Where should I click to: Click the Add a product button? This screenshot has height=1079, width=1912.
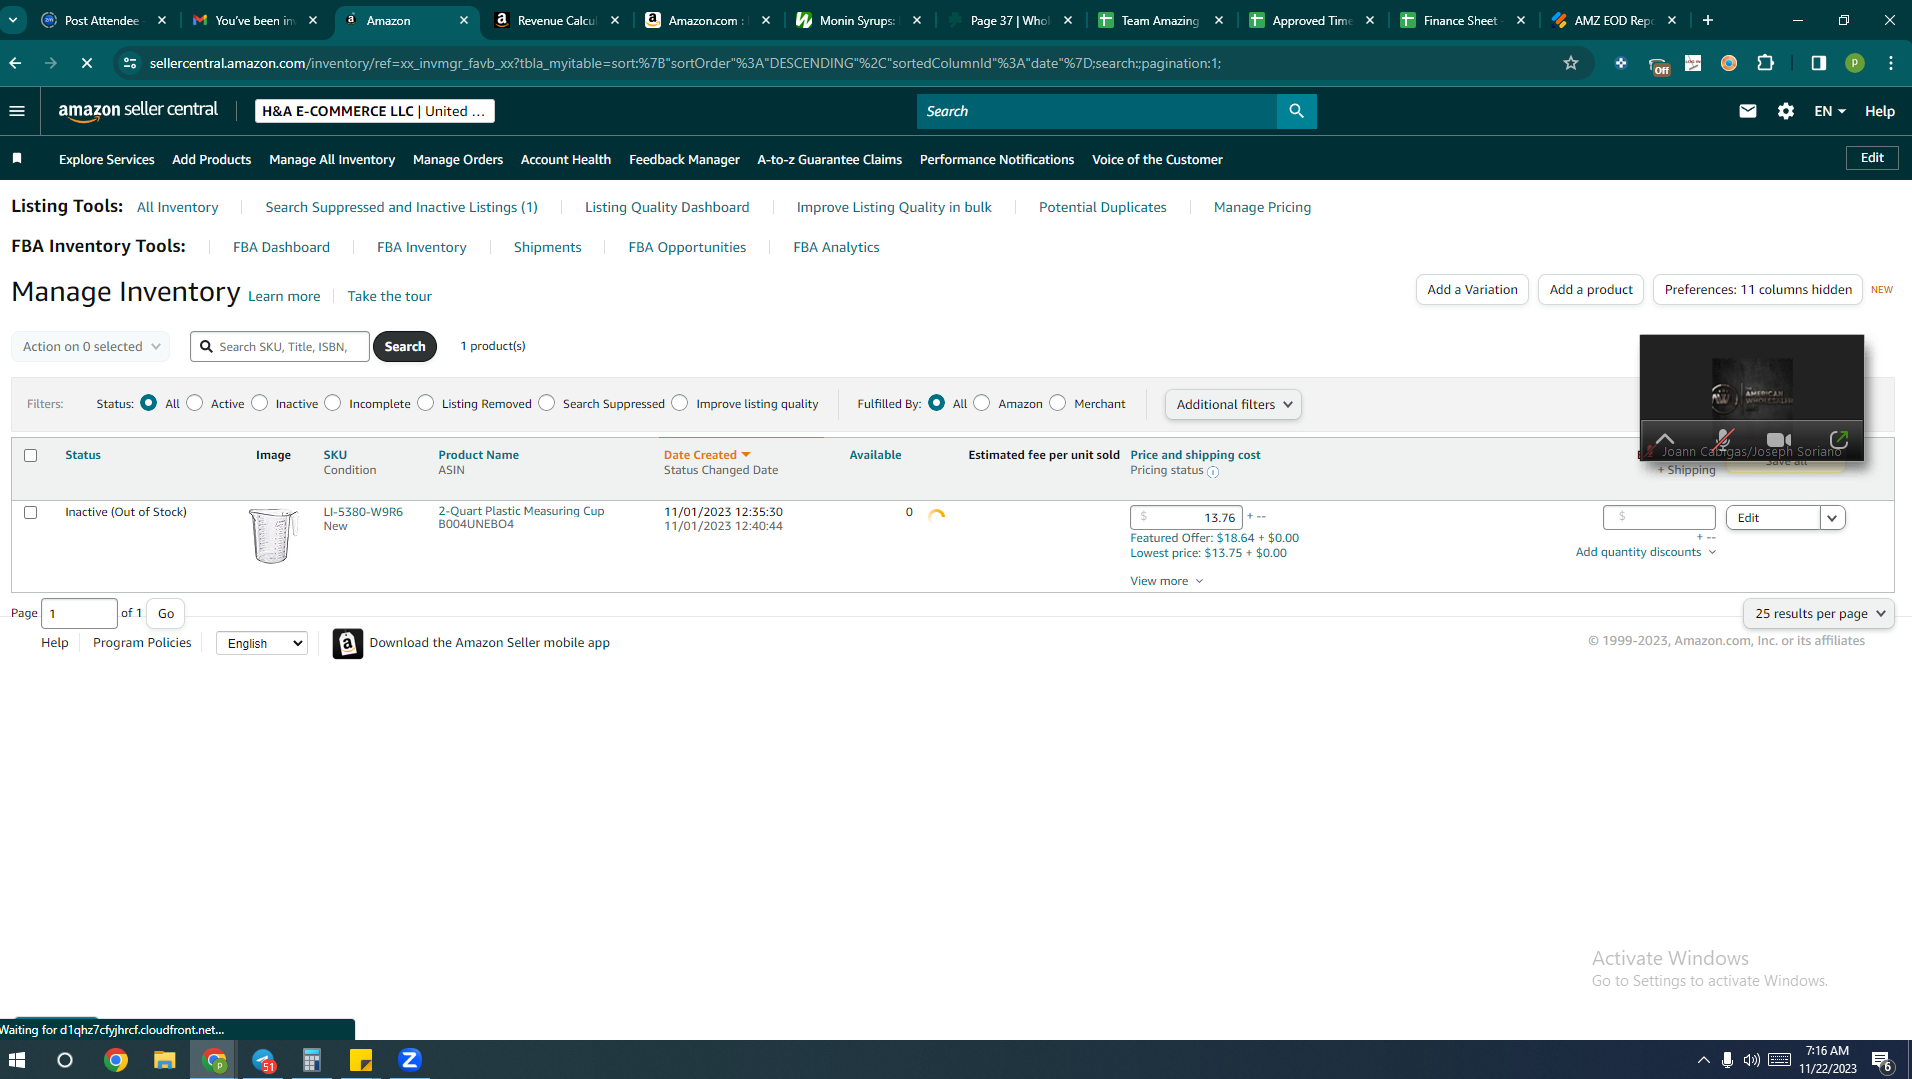tap(1591, 290)
